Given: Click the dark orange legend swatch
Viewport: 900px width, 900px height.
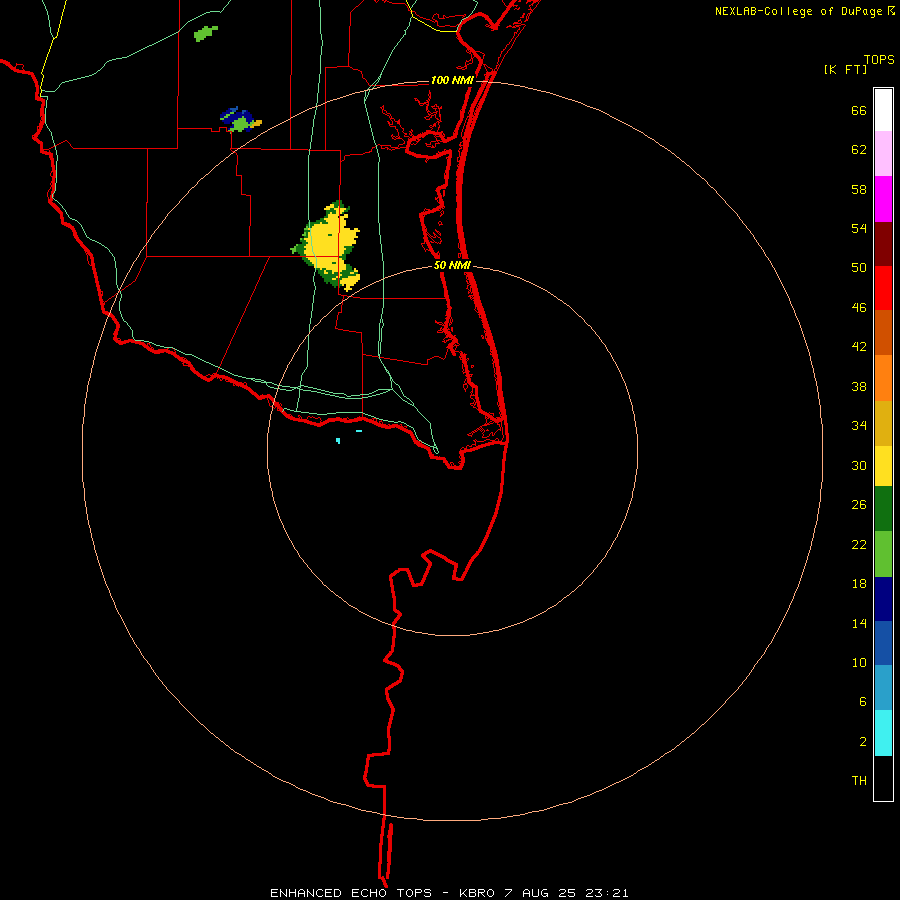Looking at the screenshot, I should tap(883, 332).
